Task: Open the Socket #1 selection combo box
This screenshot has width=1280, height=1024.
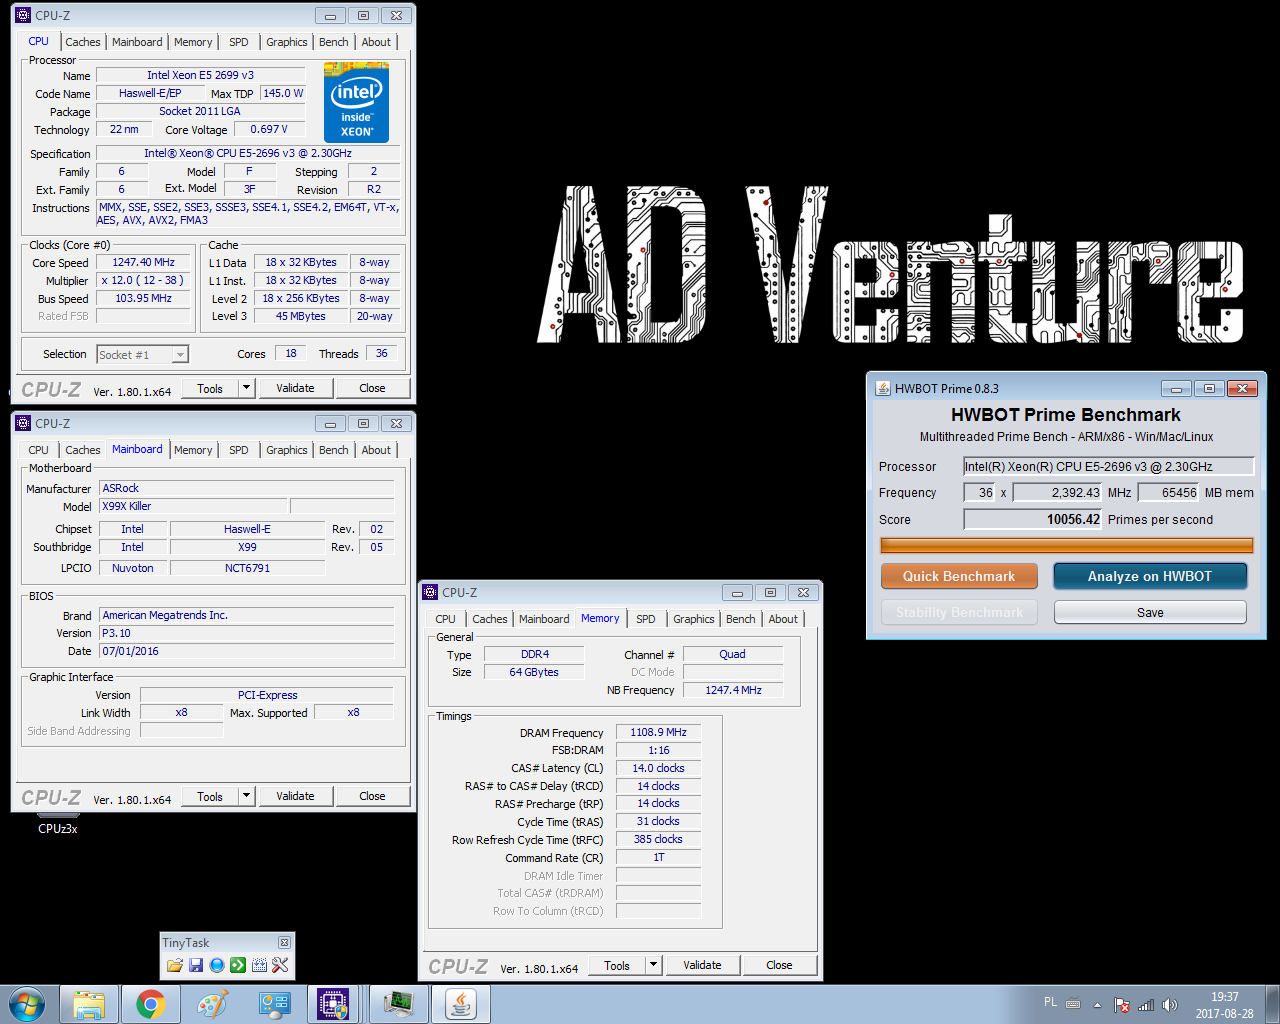Action: tap(142, 354)
